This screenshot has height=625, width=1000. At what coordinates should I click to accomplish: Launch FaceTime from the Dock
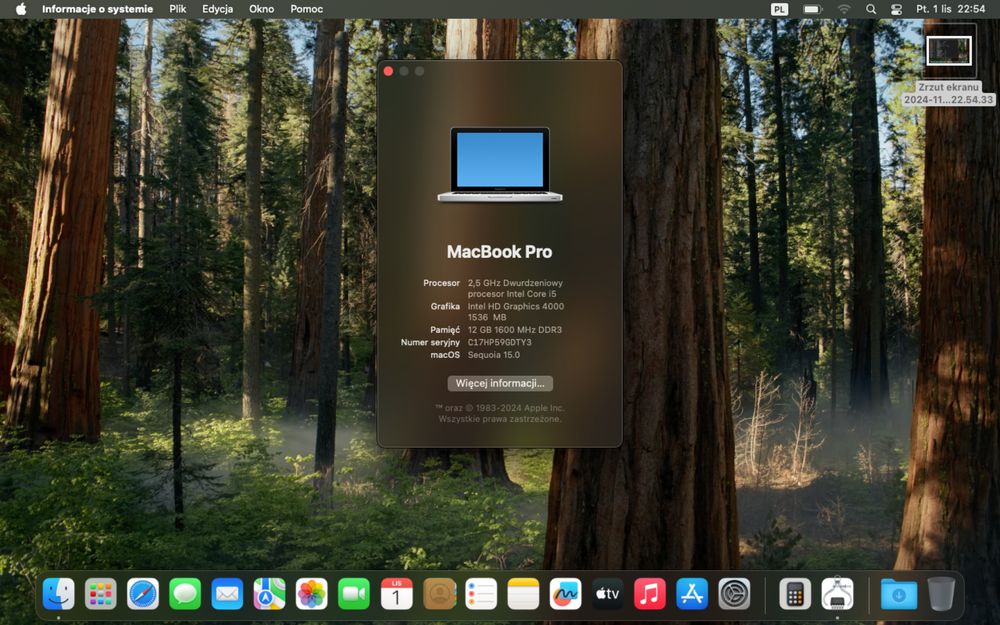[354, 594]
